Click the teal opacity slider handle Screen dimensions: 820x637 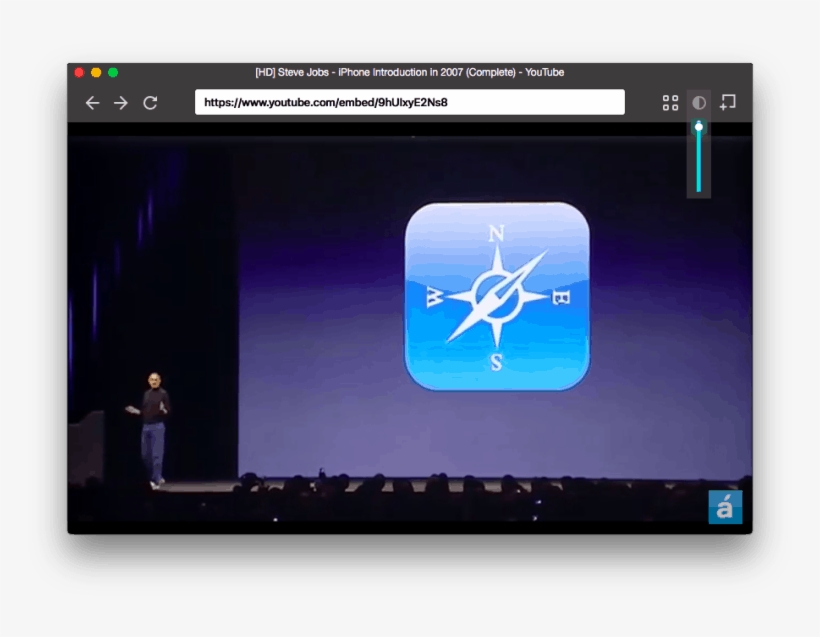[698, 126]
